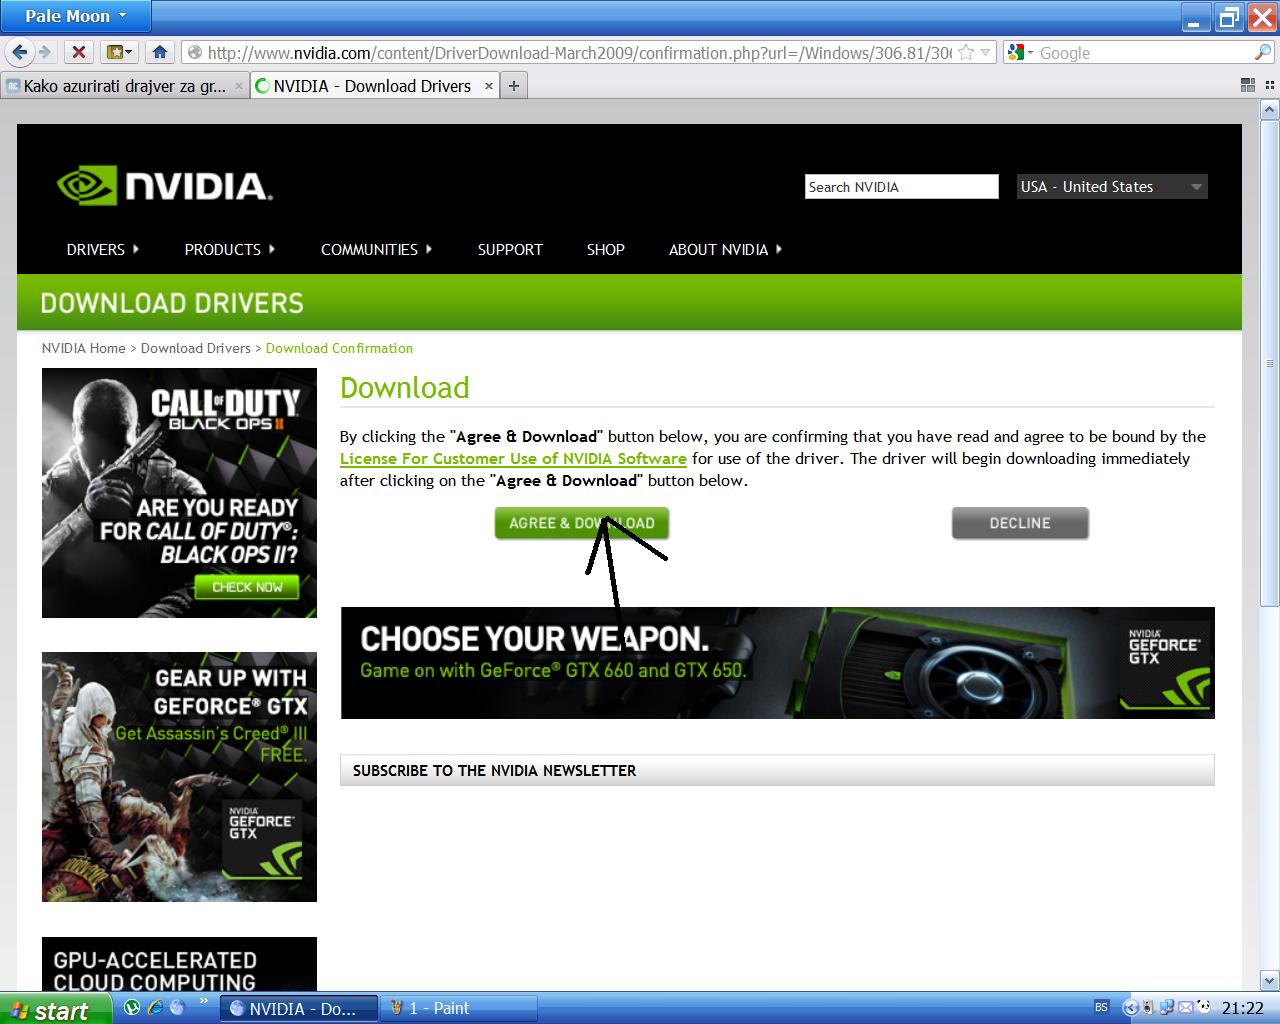
Task: Open the COMMUNITIES menu
Action: point(377,249)
